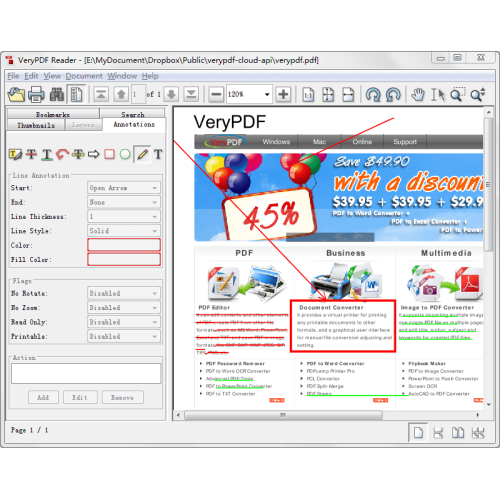Open the View menu
This screenshot has height=500, width=500.
(52, 76)
